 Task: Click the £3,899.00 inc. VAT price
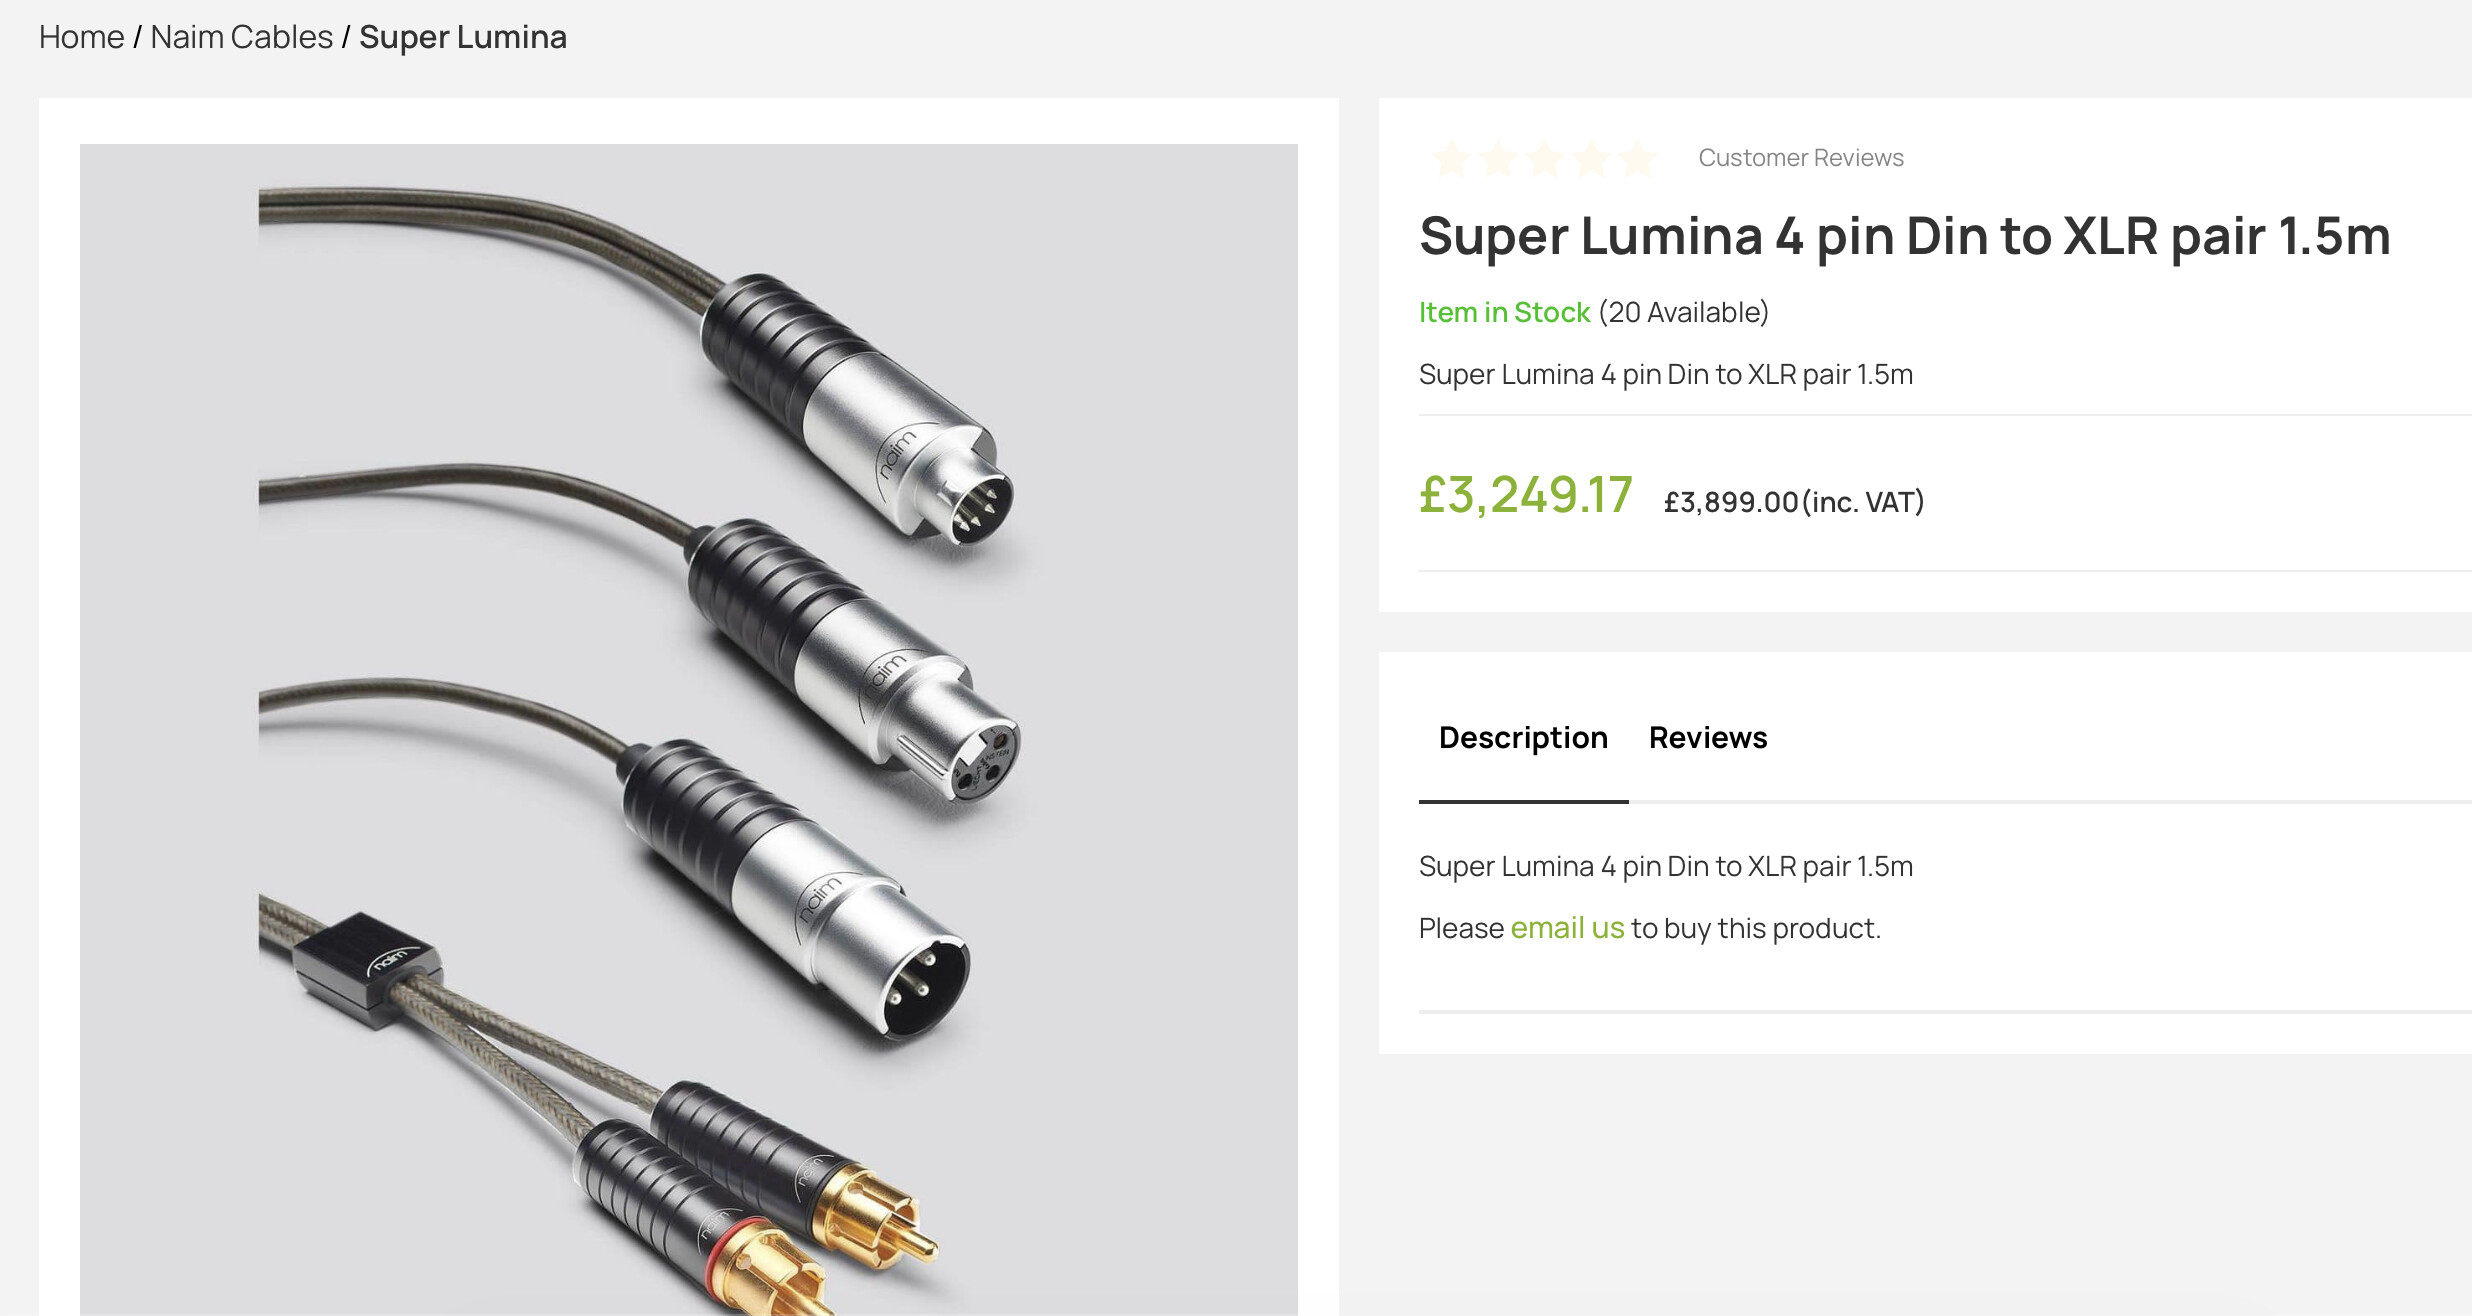click(x=1793, y=502)
